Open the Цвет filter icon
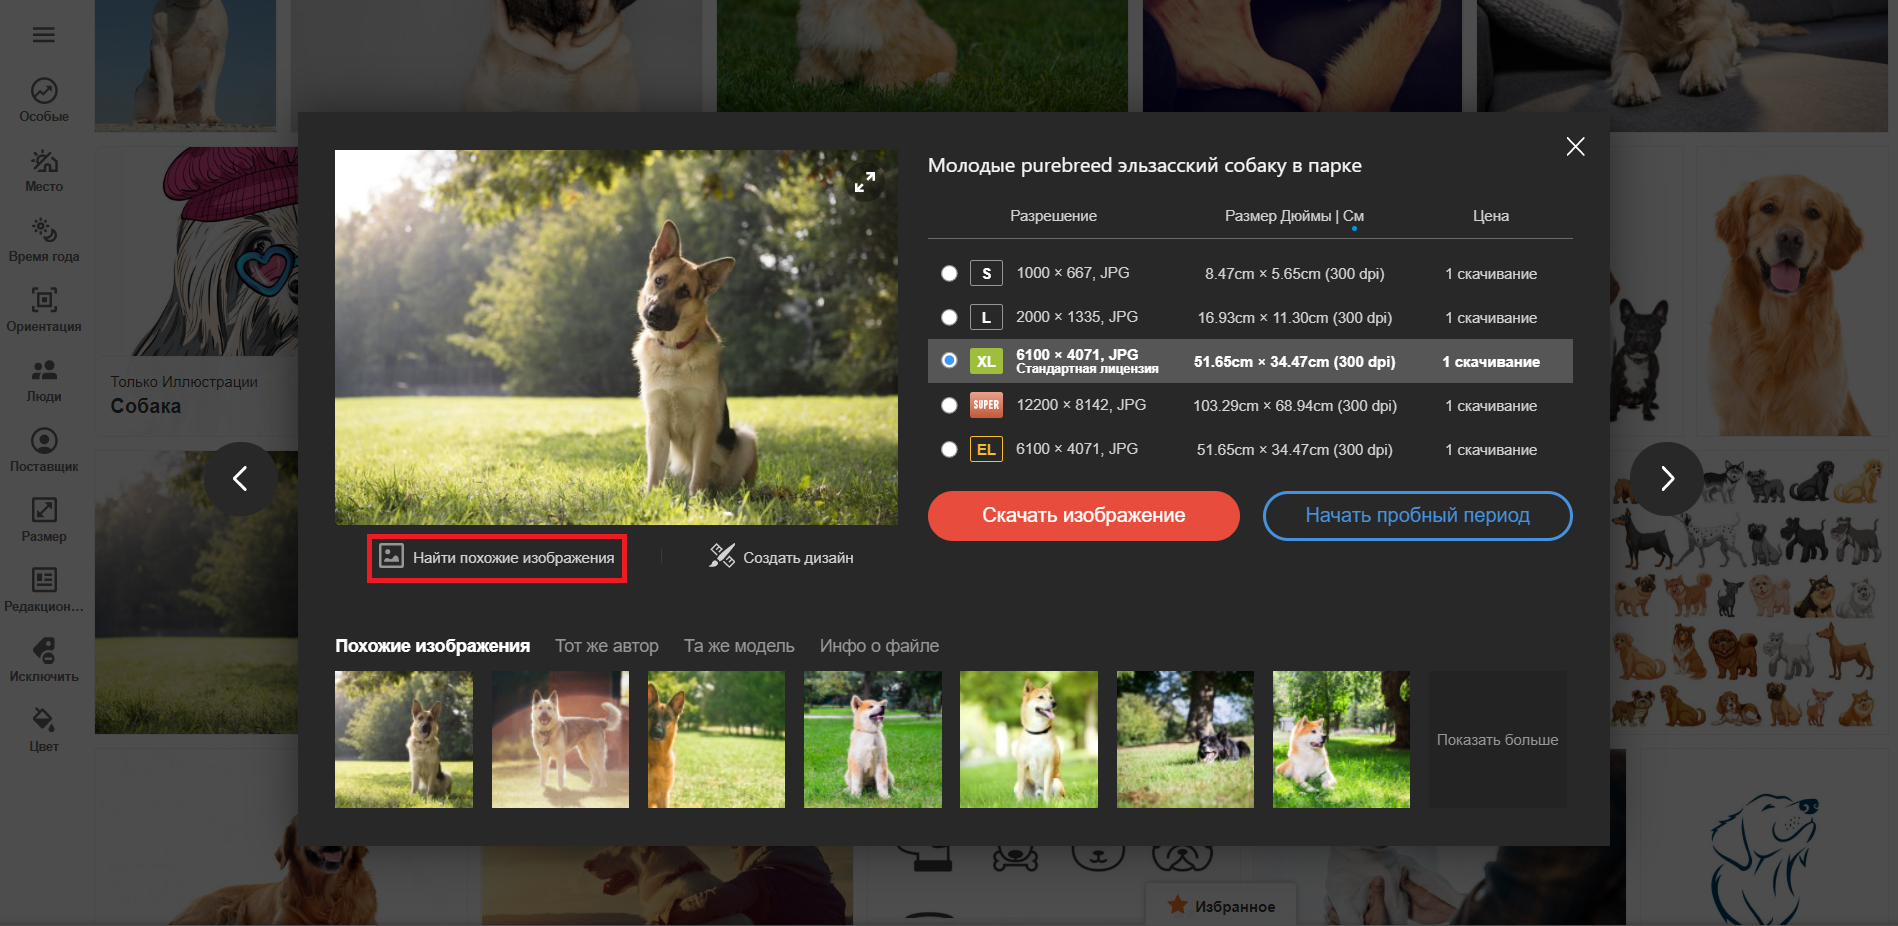 (44, 720)
